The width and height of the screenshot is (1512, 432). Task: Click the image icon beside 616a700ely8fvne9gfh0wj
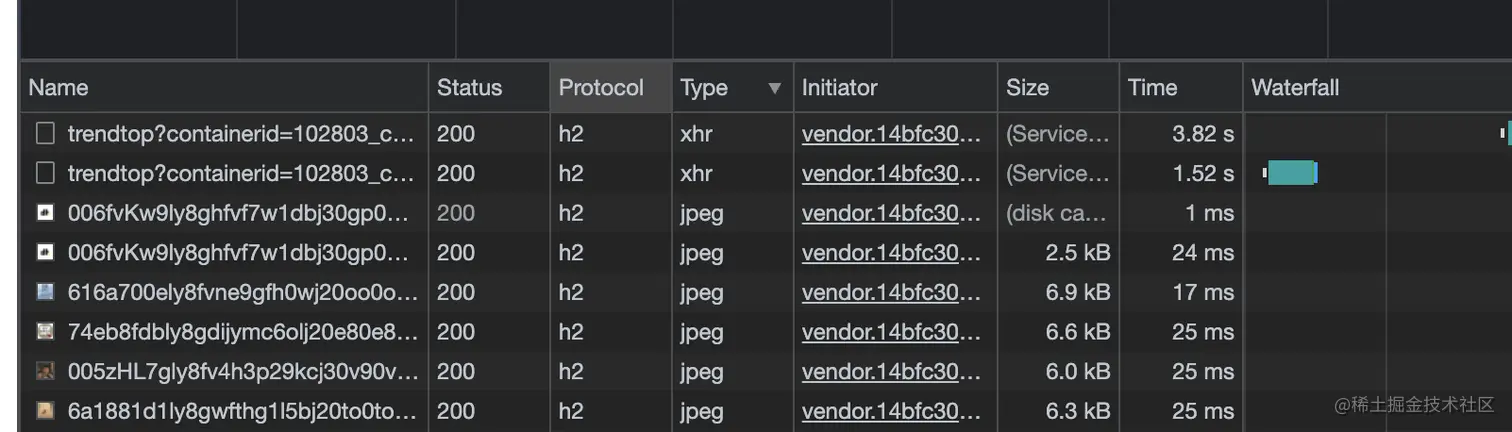pos(45,292)
